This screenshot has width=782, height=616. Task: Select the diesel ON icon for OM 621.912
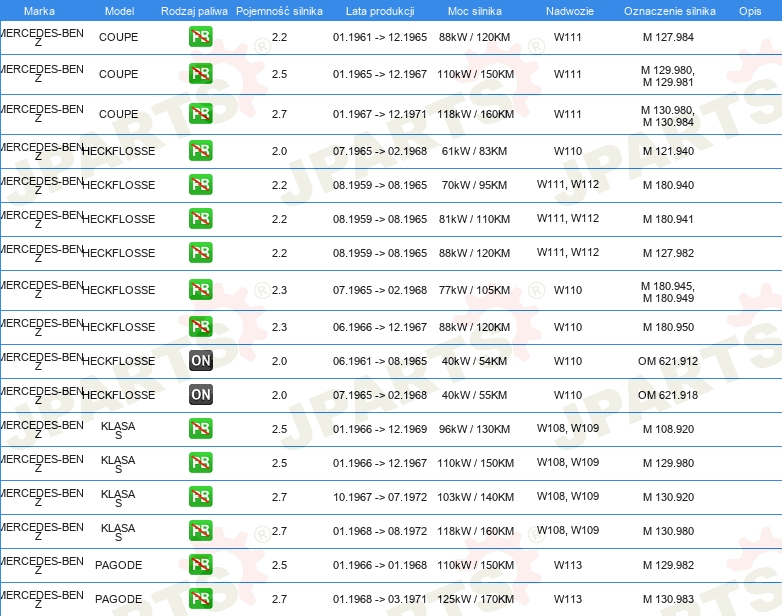click(x=201, y=361)
